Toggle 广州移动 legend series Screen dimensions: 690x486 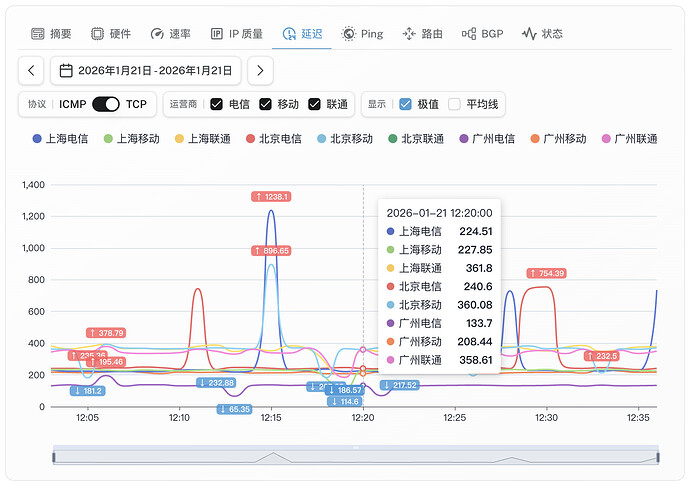click(558, 139)
